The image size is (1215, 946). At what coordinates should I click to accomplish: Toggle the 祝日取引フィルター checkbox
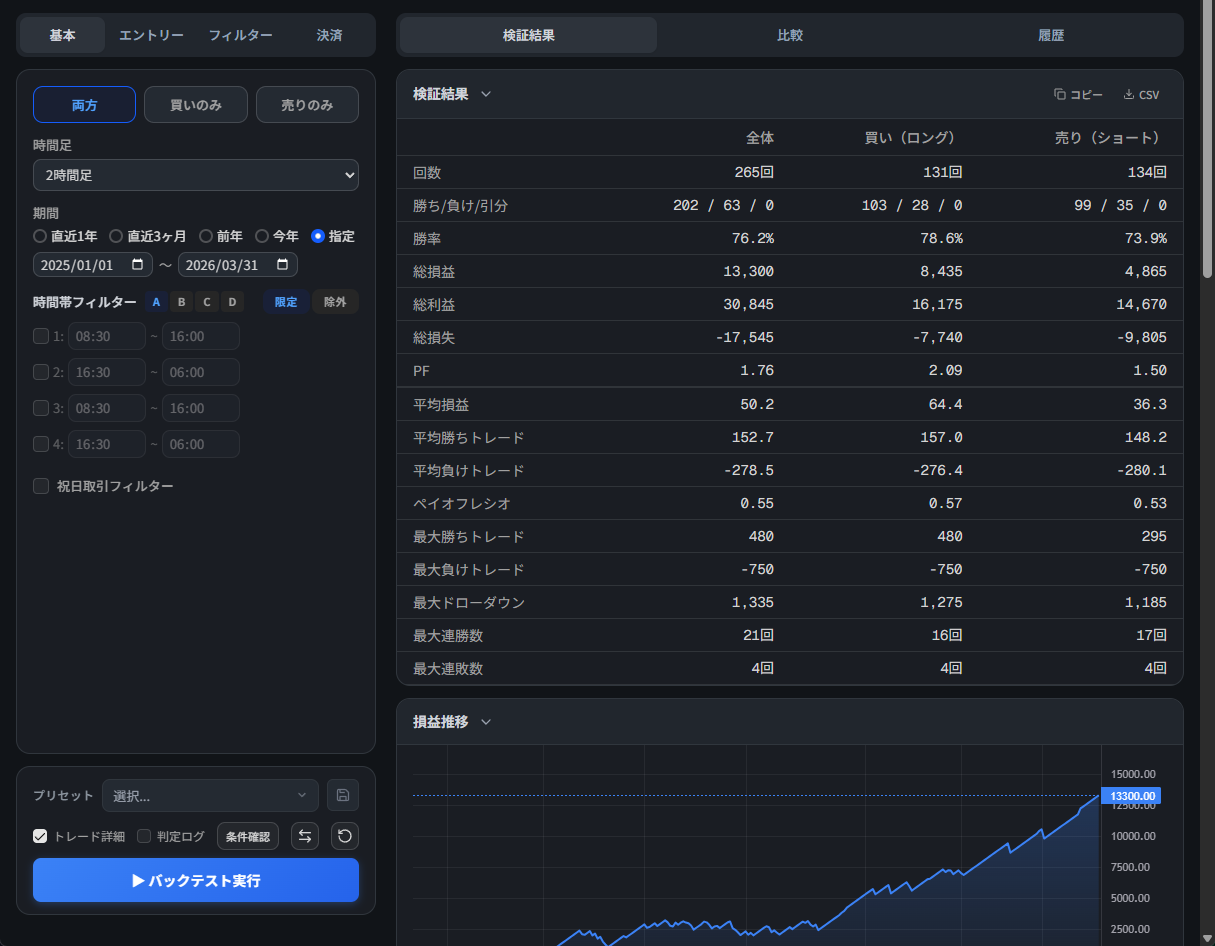(x=41, y=486)
